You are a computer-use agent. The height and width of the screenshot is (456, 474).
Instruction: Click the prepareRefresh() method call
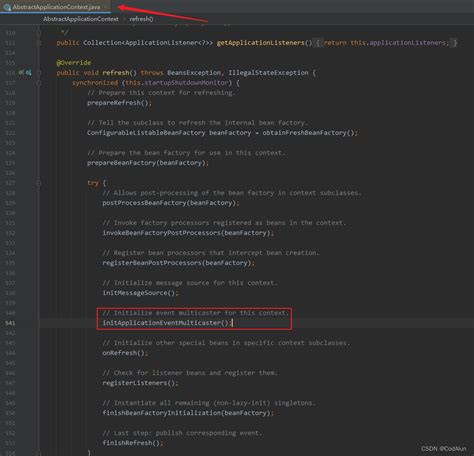click(x=117, y=103)
